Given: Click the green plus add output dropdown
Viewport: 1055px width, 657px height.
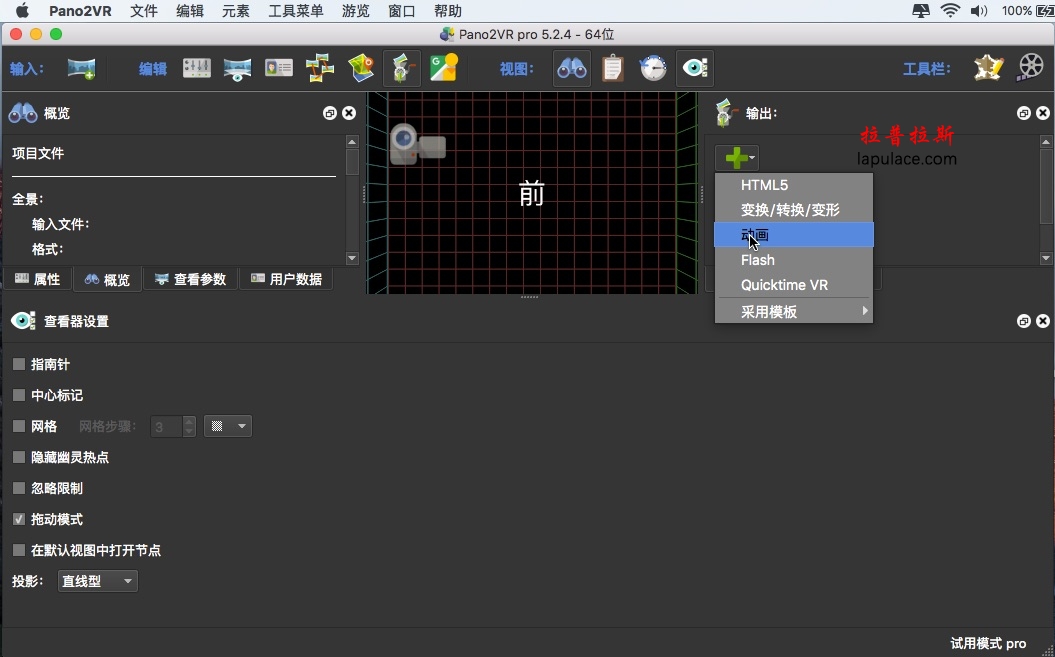Looking at the screenshot, I should point(737,158).
